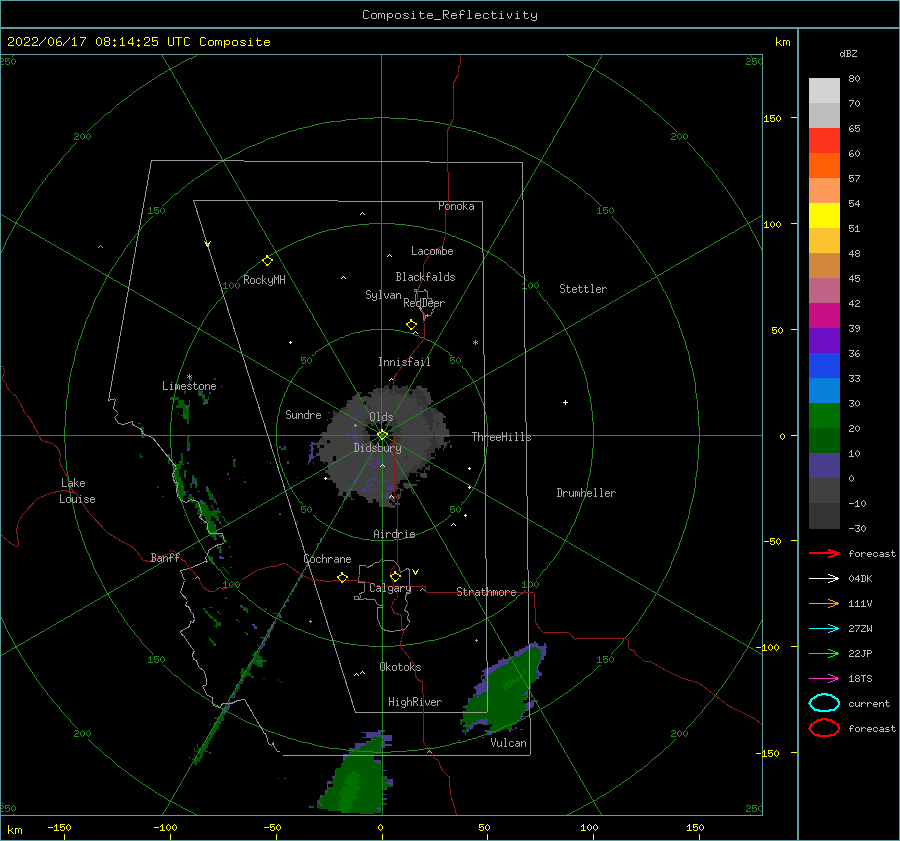Click the gray clutter echo around Didsbury
Screen dimensions: 900x841
tap(382, 445)
